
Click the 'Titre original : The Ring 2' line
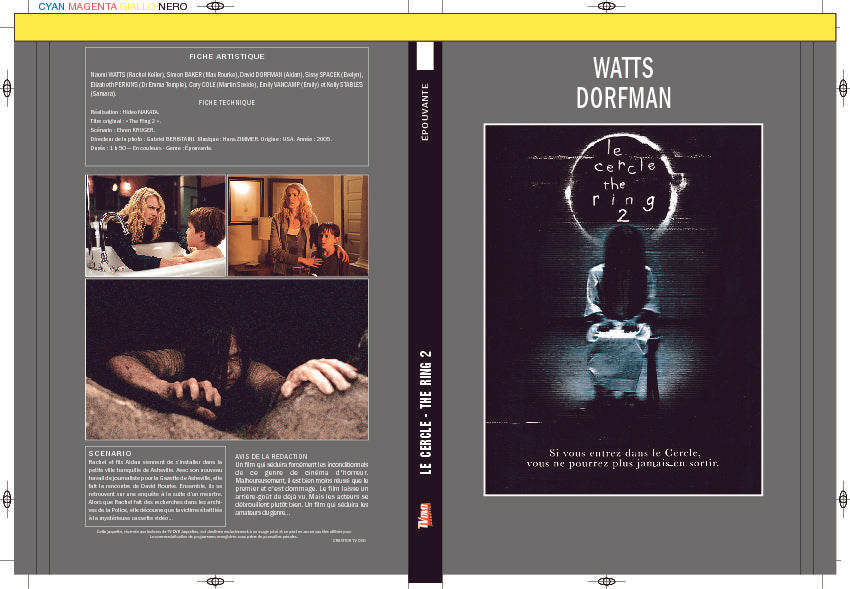click(x=125, y=121)
